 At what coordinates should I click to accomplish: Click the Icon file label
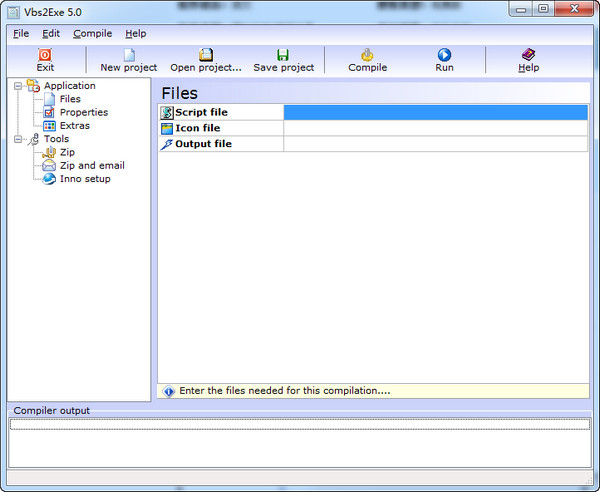(x=198, y=128)
